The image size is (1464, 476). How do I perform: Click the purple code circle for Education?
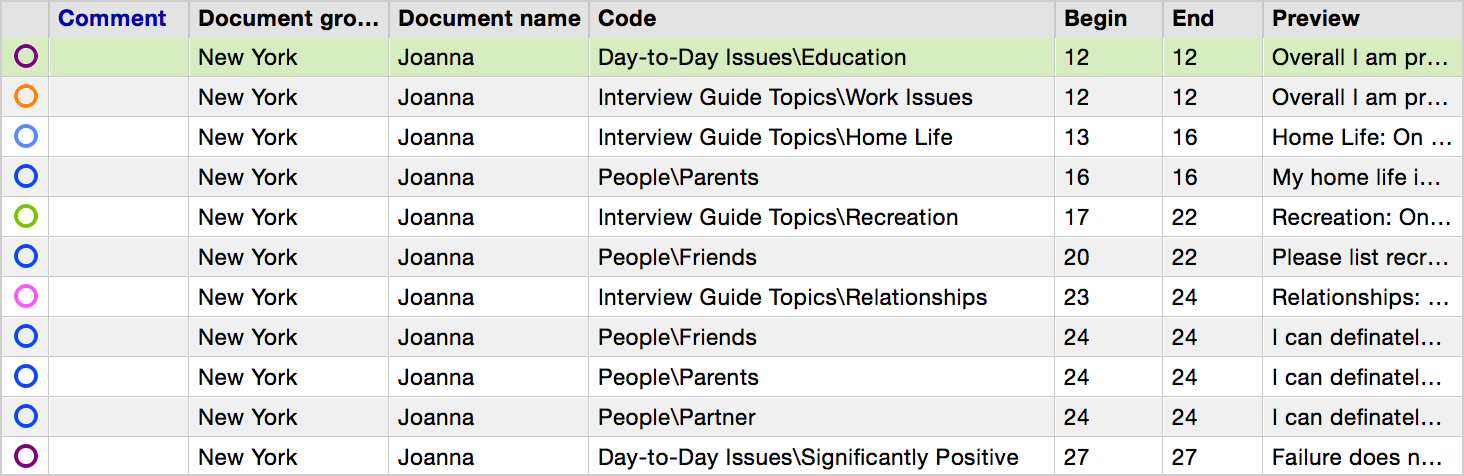[x=26, y=57]
